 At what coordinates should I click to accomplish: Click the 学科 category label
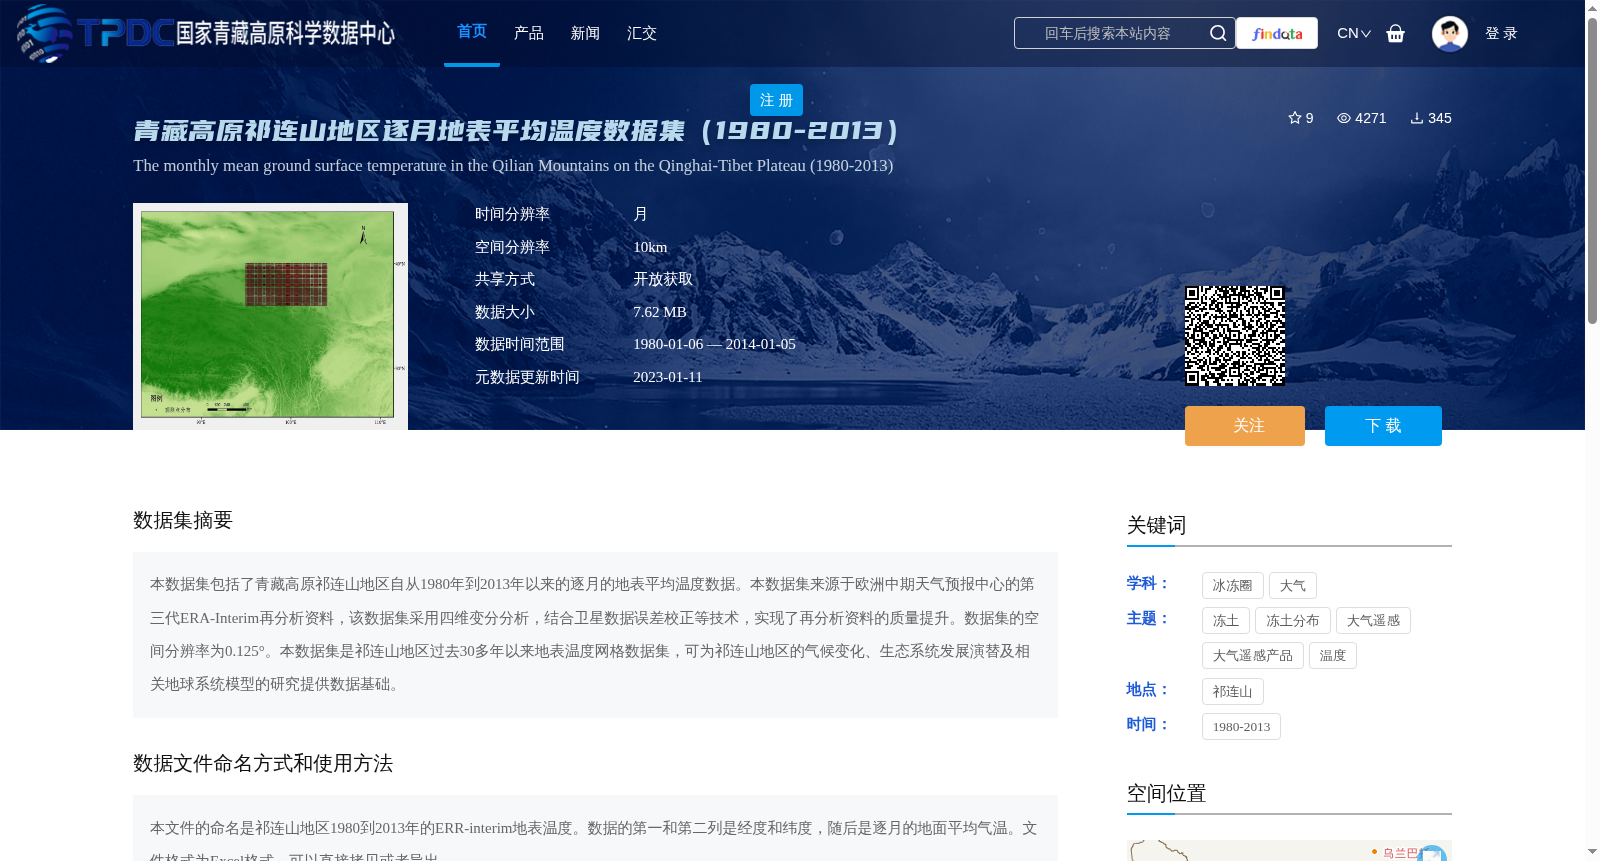1148,583
